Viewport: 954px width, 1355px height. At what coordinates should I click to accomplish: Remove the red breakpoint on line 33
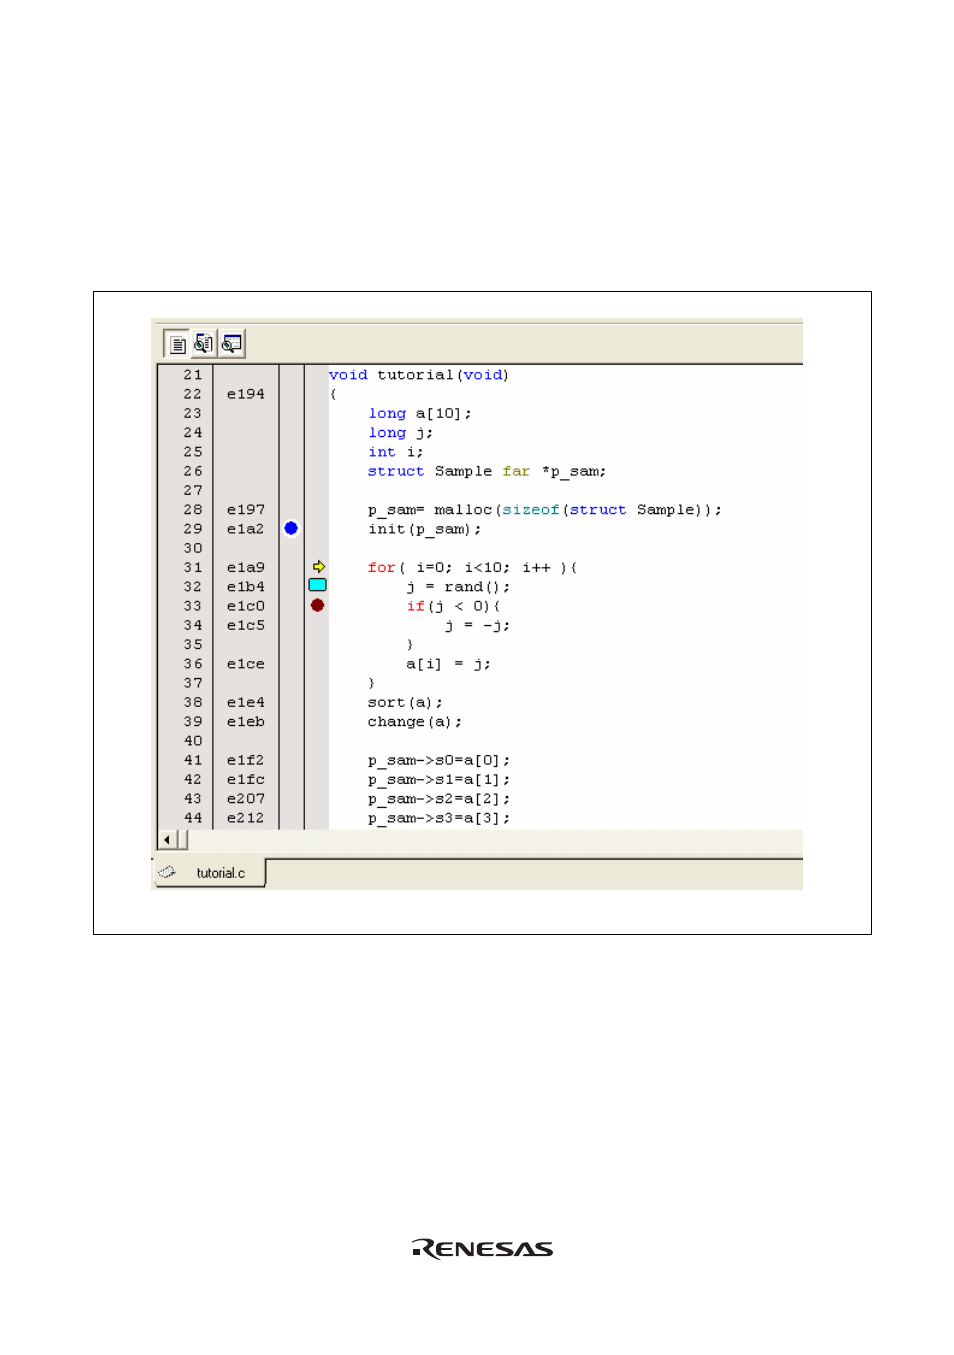(318, 605)
